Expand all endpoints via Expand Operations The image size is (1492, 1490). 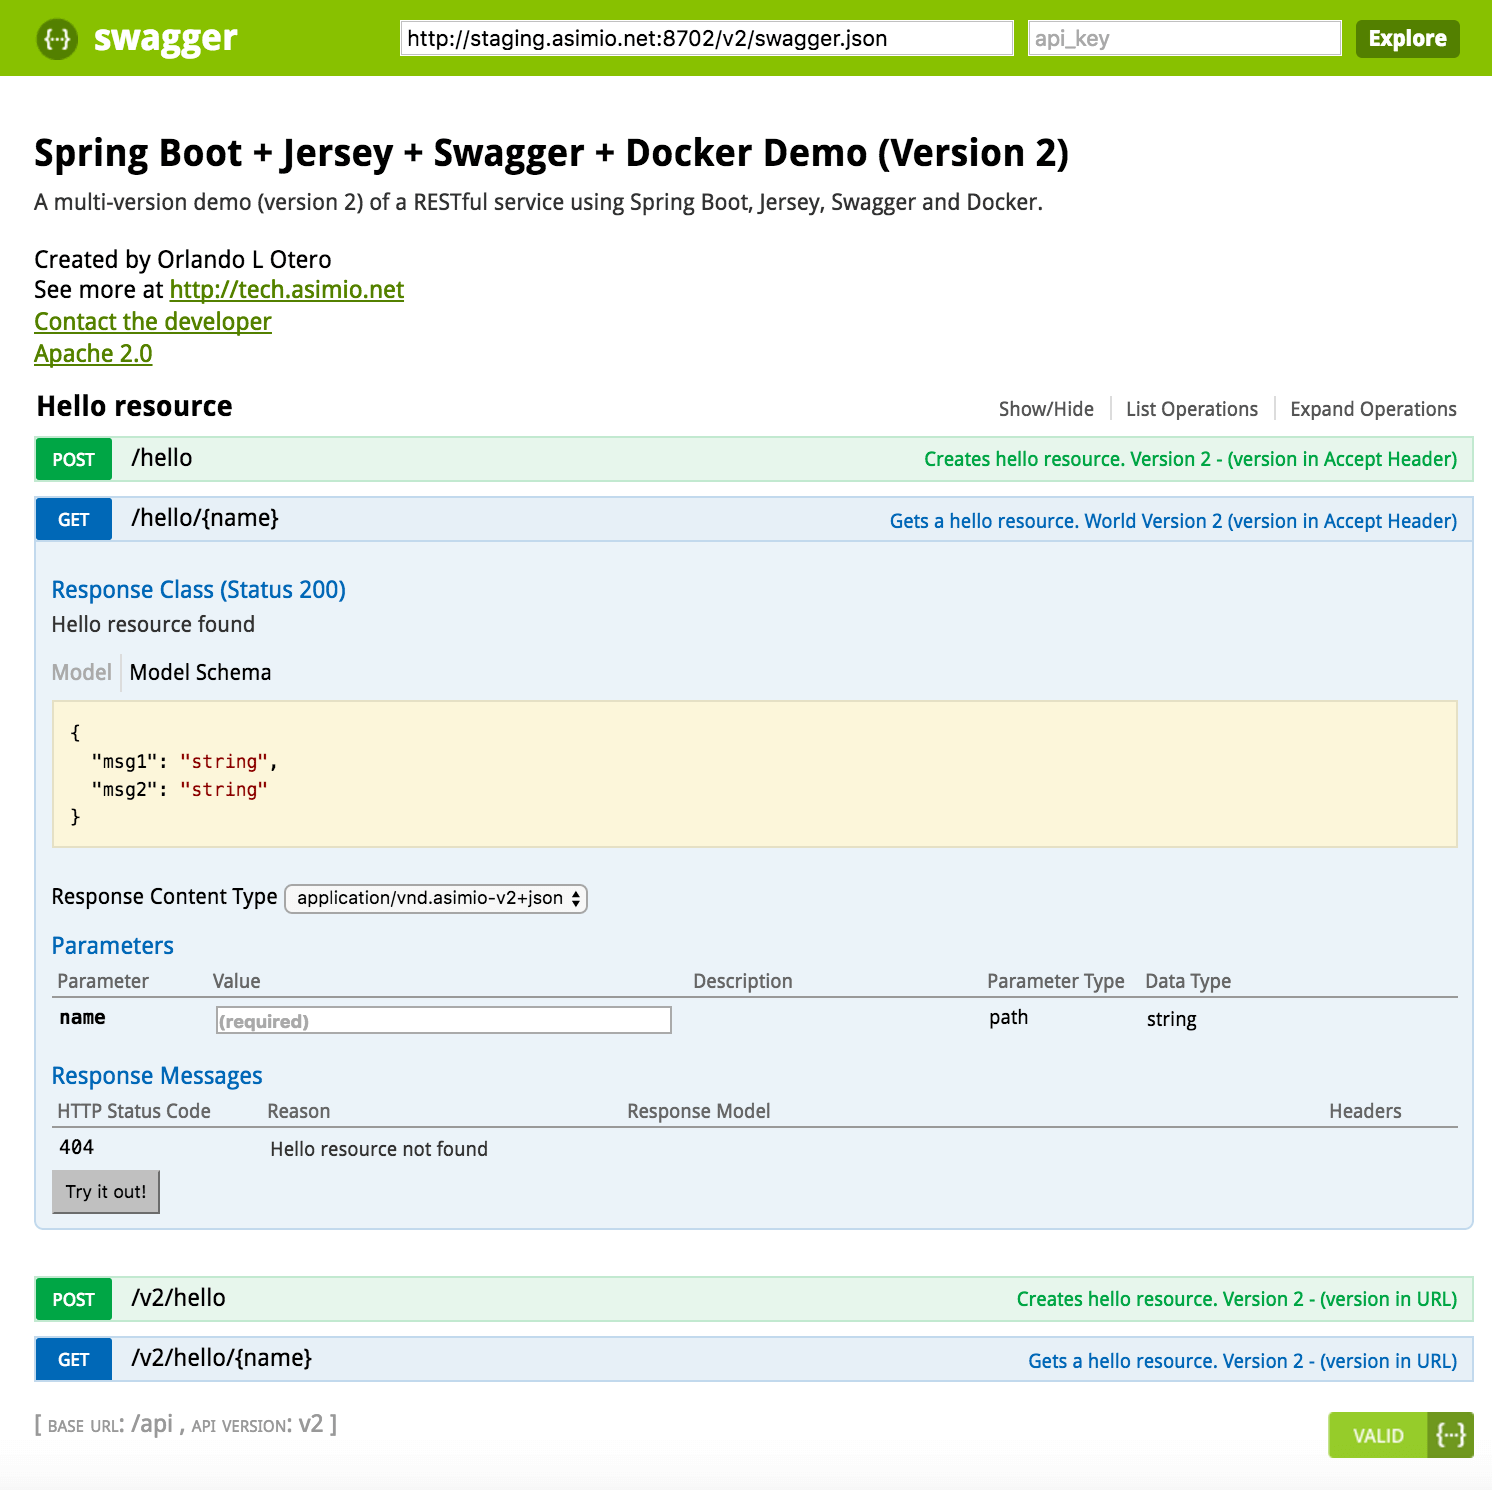pyautogui.click(x=1374, y=408)
